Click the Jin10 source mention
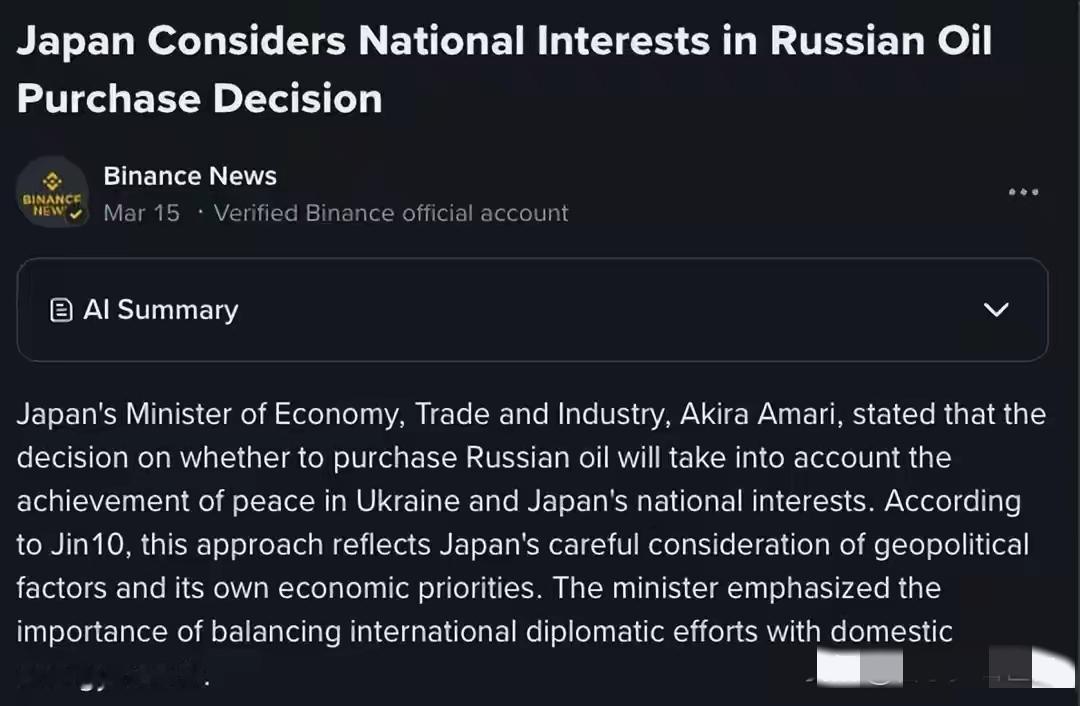1080x706 pixels. (73, 544)
